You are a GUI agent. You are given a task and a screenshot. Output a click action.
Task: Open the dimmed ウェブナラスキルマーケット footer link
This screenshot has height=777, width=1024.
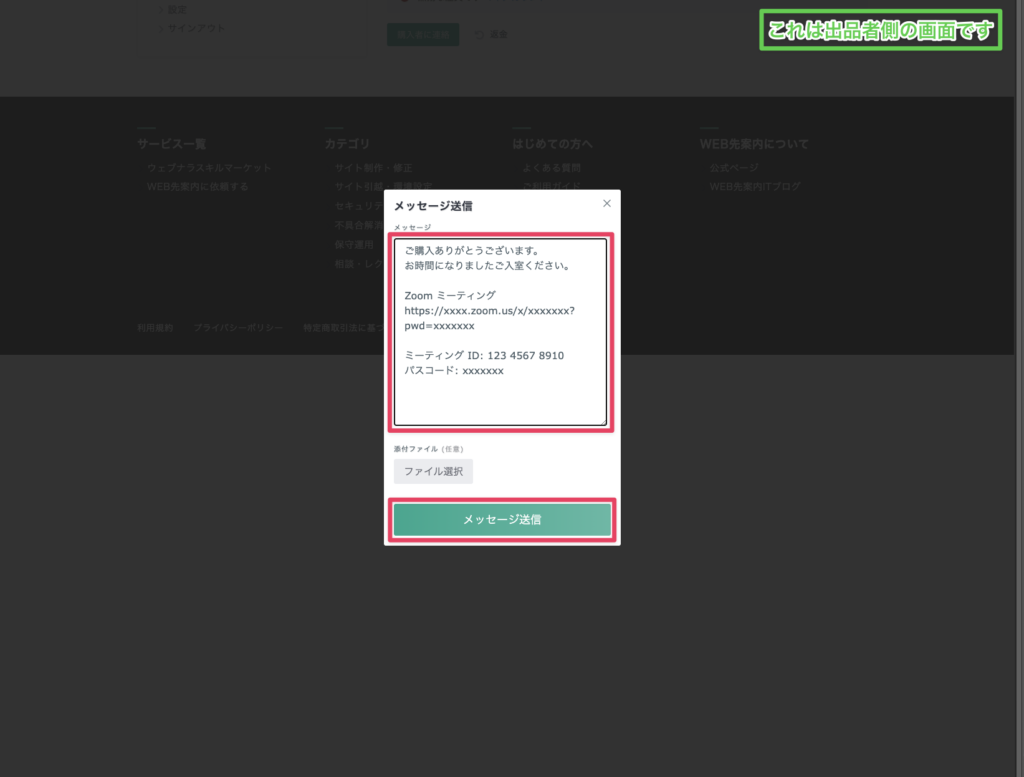(x=209, y=168)
